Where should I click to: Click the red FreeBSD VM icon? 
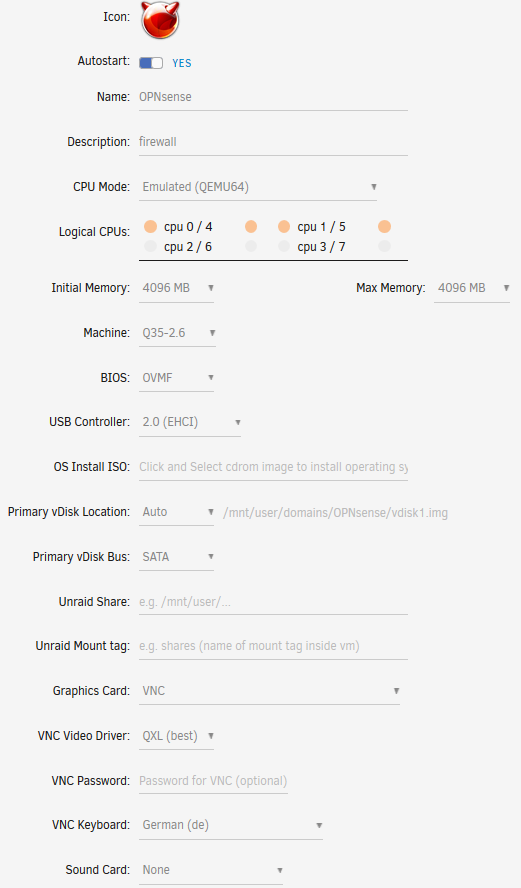160,20
